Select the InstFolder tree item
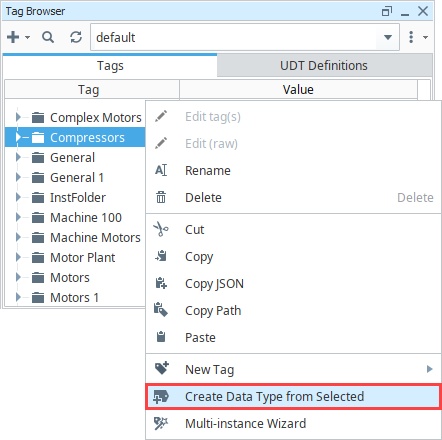The height and width of the screenshot is (440, 442). click(78, 198)
